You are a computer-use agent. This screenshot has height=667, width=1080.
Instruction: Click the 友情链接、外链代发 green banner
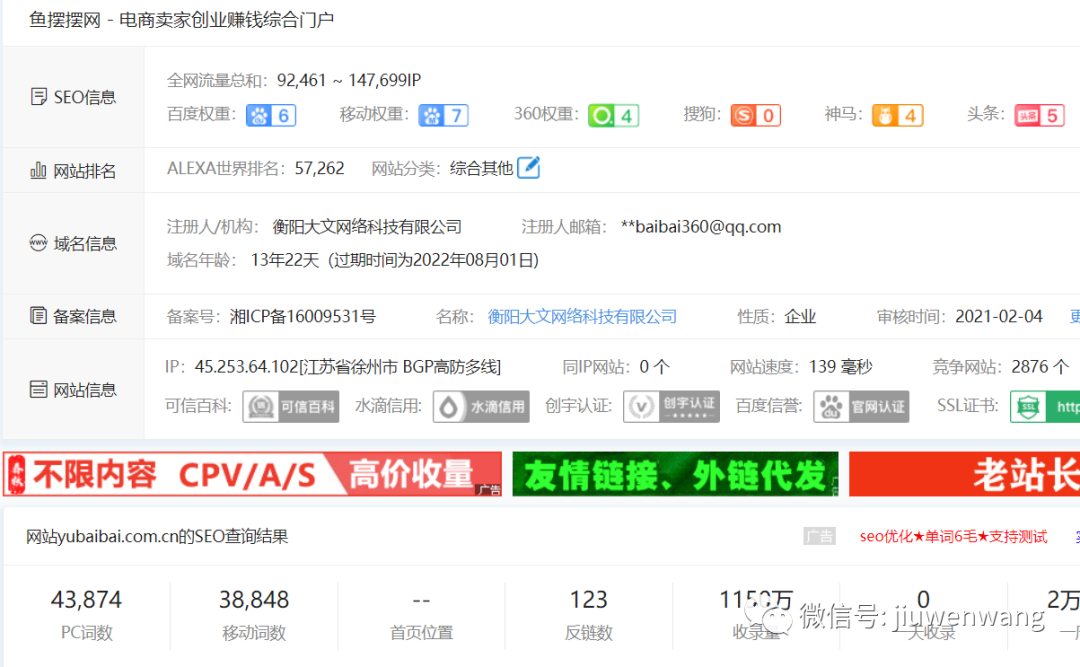[x=675, y=474]
